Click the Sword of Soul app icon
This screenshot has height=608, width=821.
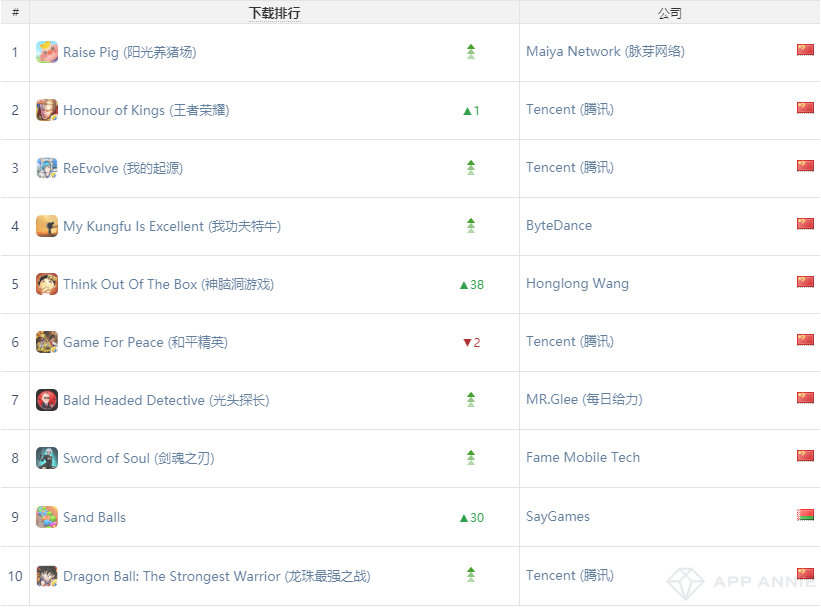[47, 459]
